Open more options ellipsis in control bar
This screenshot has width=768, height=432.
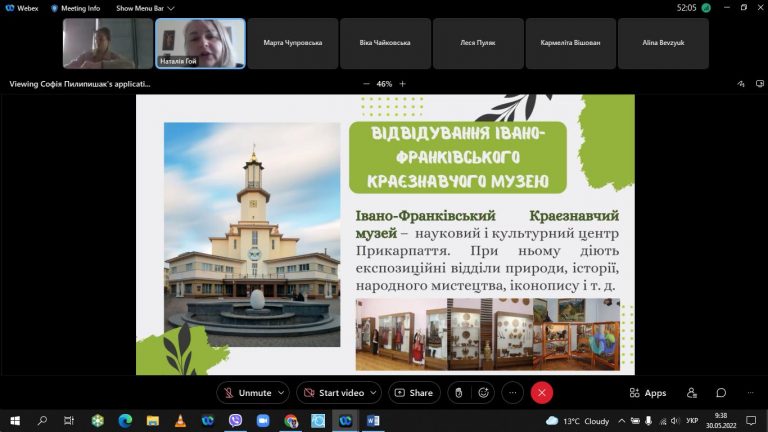click(513, 393)
